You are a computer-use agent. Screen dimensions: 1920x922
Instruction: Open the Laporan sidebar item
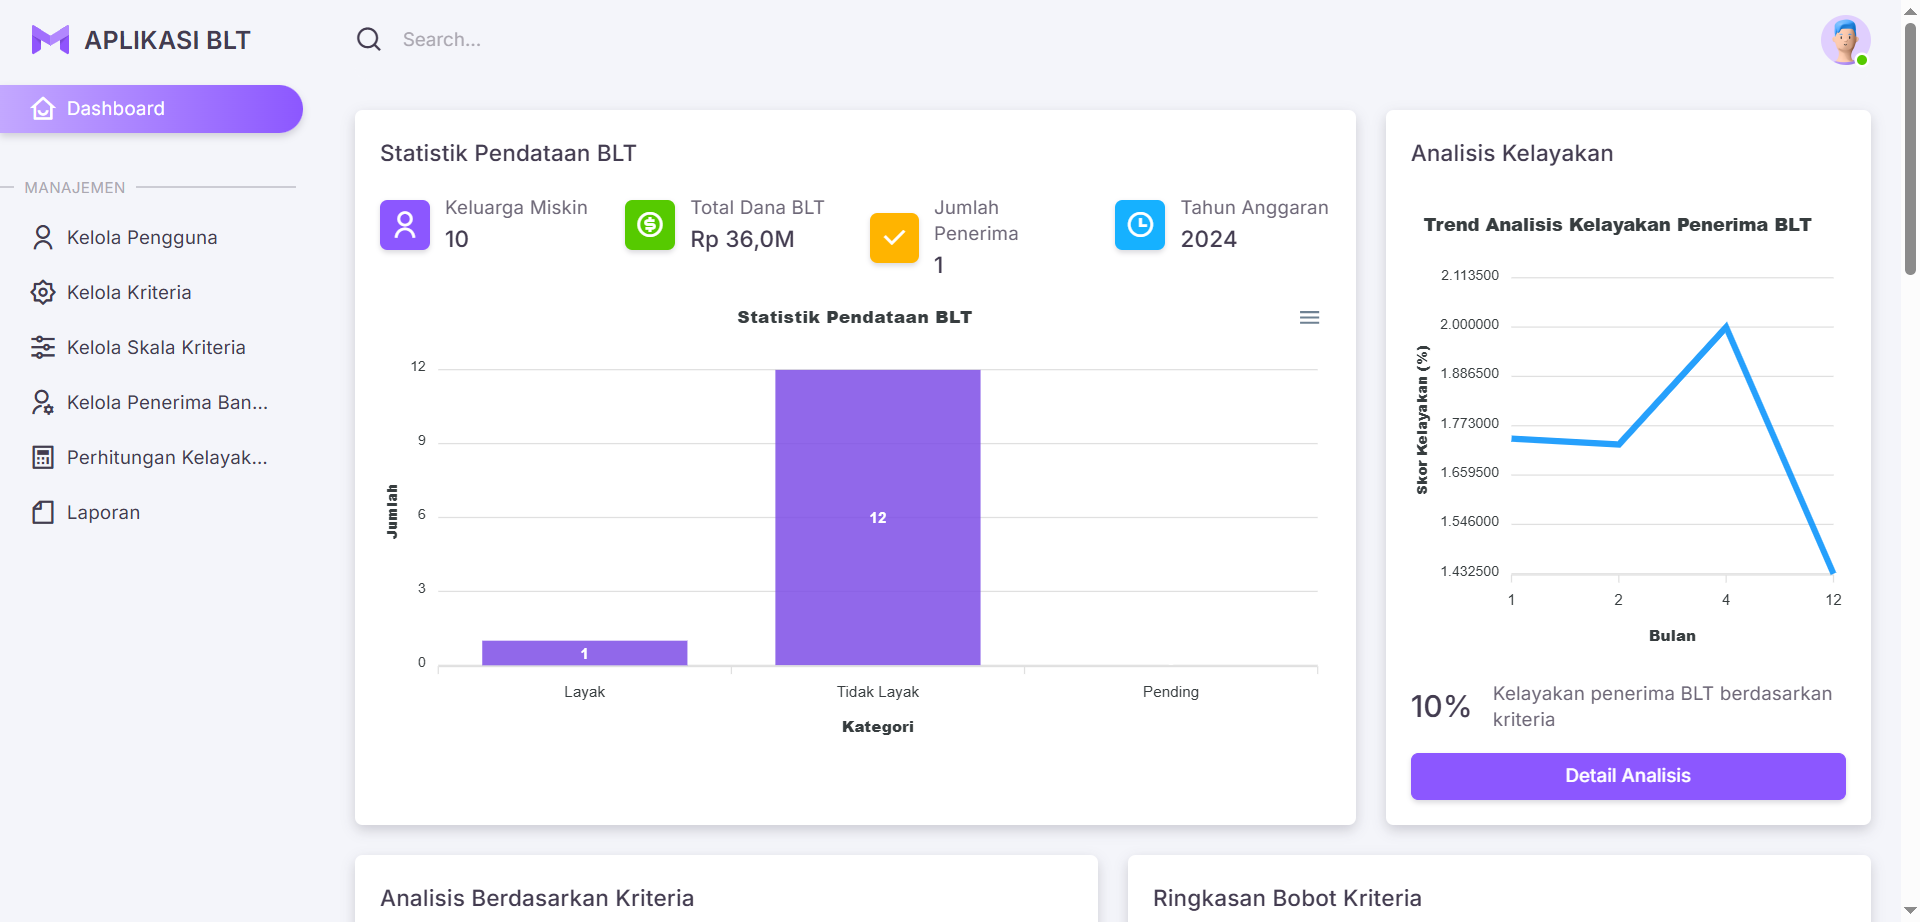tap(103, 513)
